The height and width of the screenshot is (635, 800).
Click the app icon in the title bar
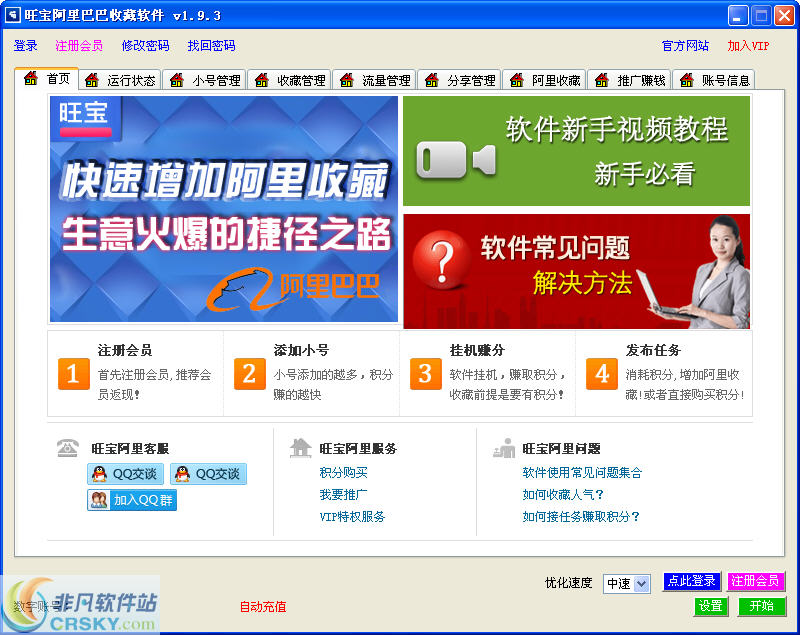click(12, 15)
